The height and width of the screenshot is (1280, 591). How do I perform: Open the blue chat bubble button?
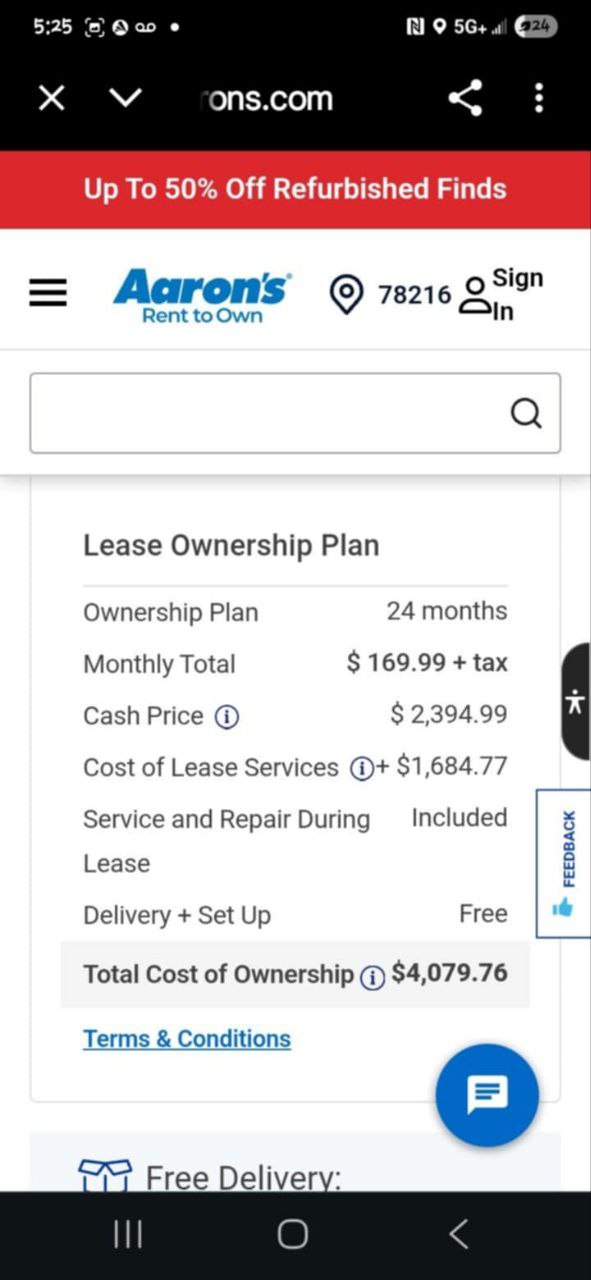(487, 1095)
